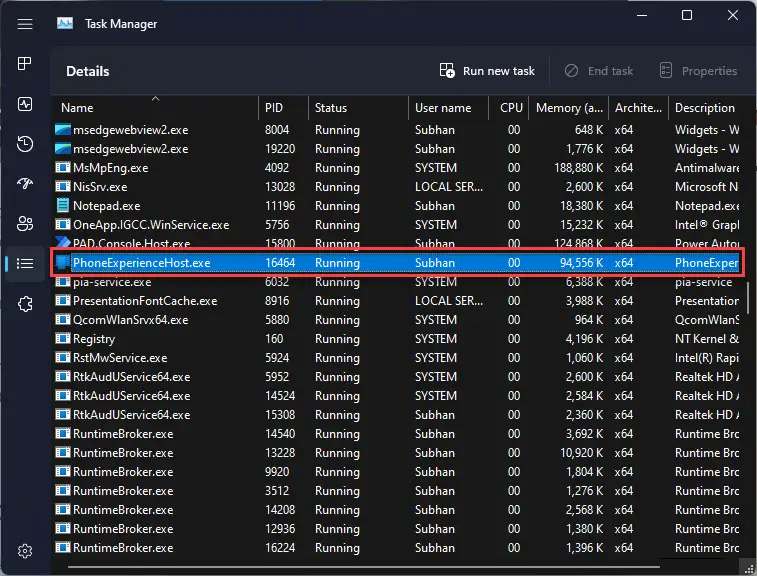This screenshot has width=757, height=576.
Task: Click the Registry process icon
Action: coord(63,338)
